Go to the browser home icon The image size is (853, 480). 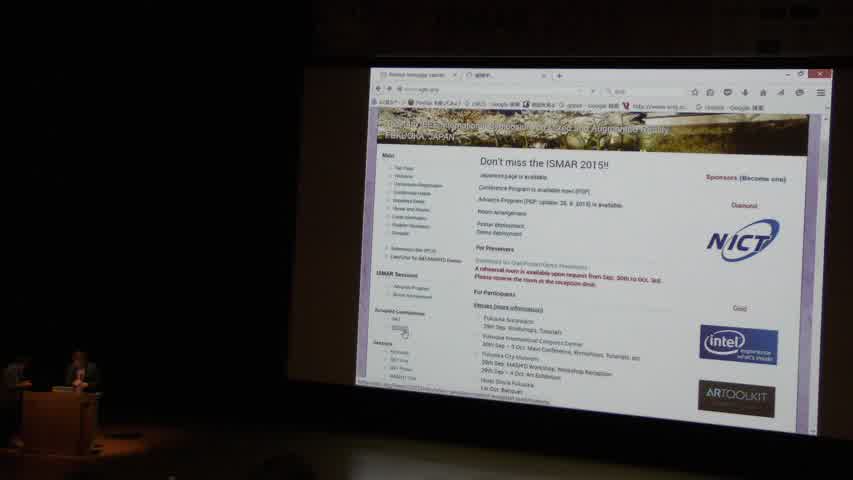(763, 93)
